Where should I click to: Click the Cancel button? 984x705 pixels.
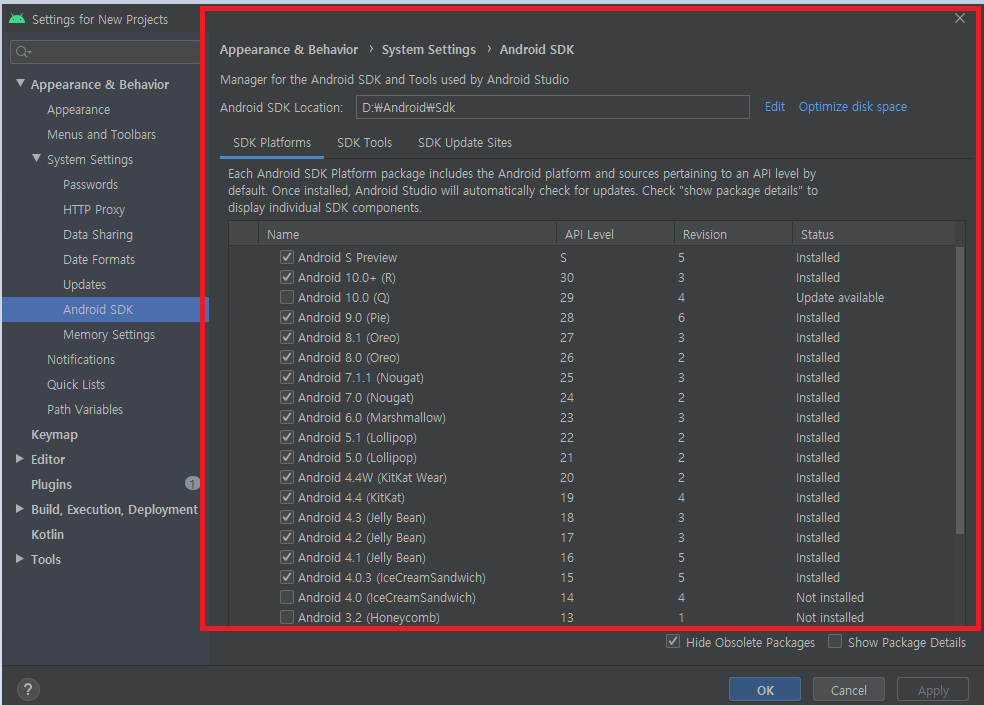click(848, 690)
